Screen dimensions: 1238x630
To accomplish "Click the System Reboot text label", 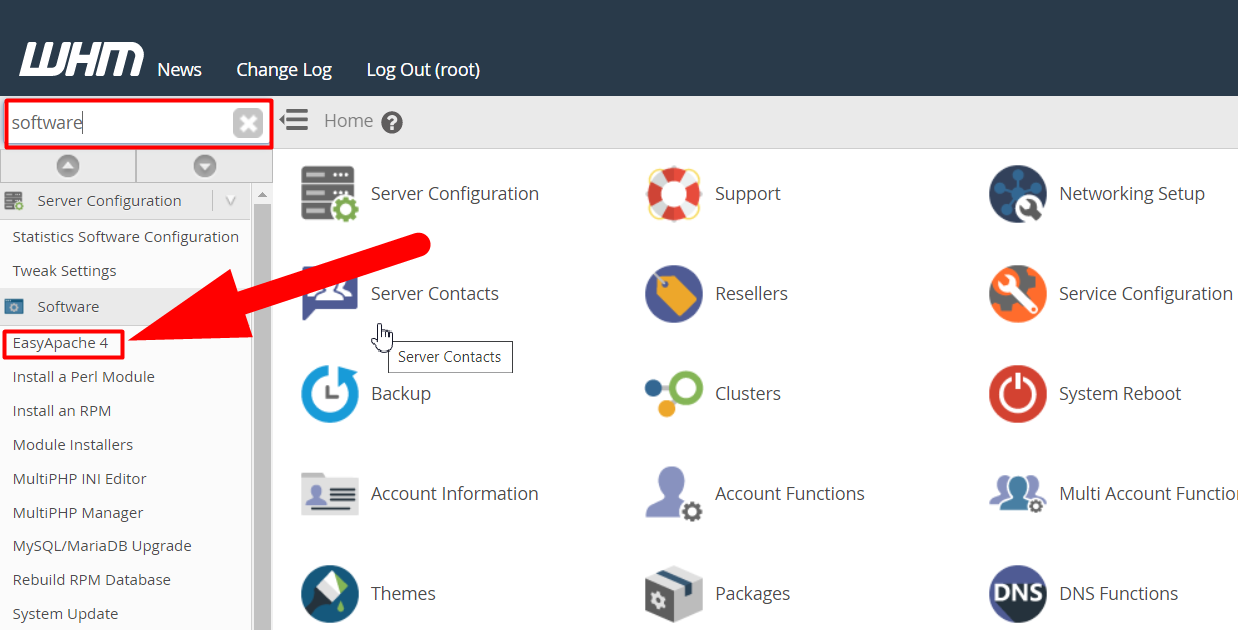I will click(1120, 394).
